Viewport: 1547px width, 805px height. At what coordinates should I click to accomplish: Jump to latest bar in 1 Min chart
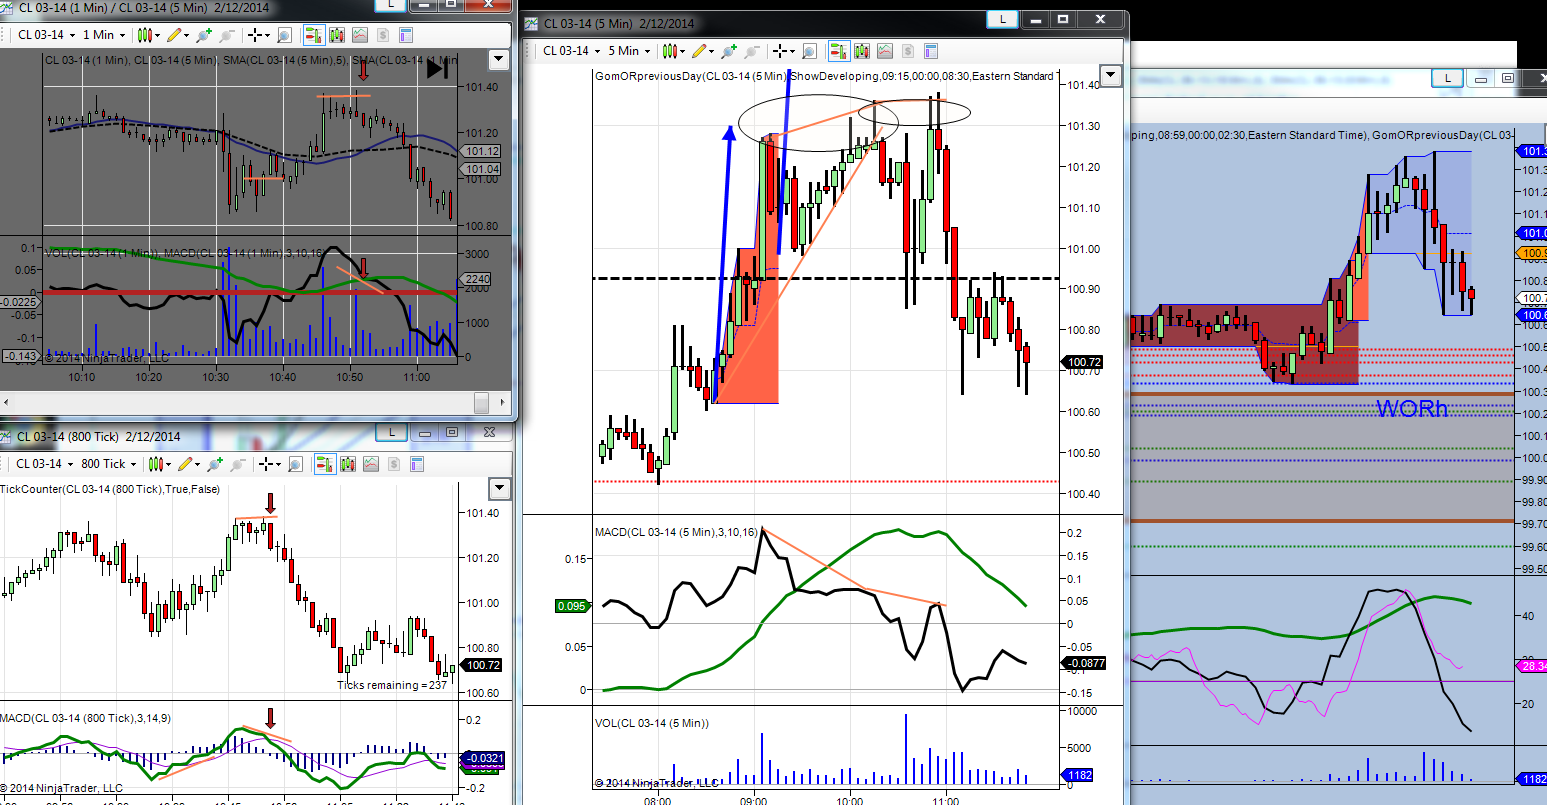tap(437, 69)
